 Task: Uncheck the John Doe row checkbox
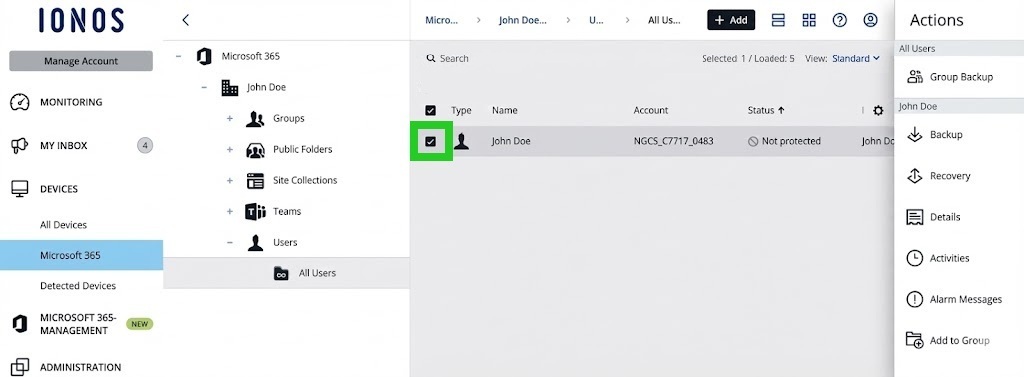point(430,141)
